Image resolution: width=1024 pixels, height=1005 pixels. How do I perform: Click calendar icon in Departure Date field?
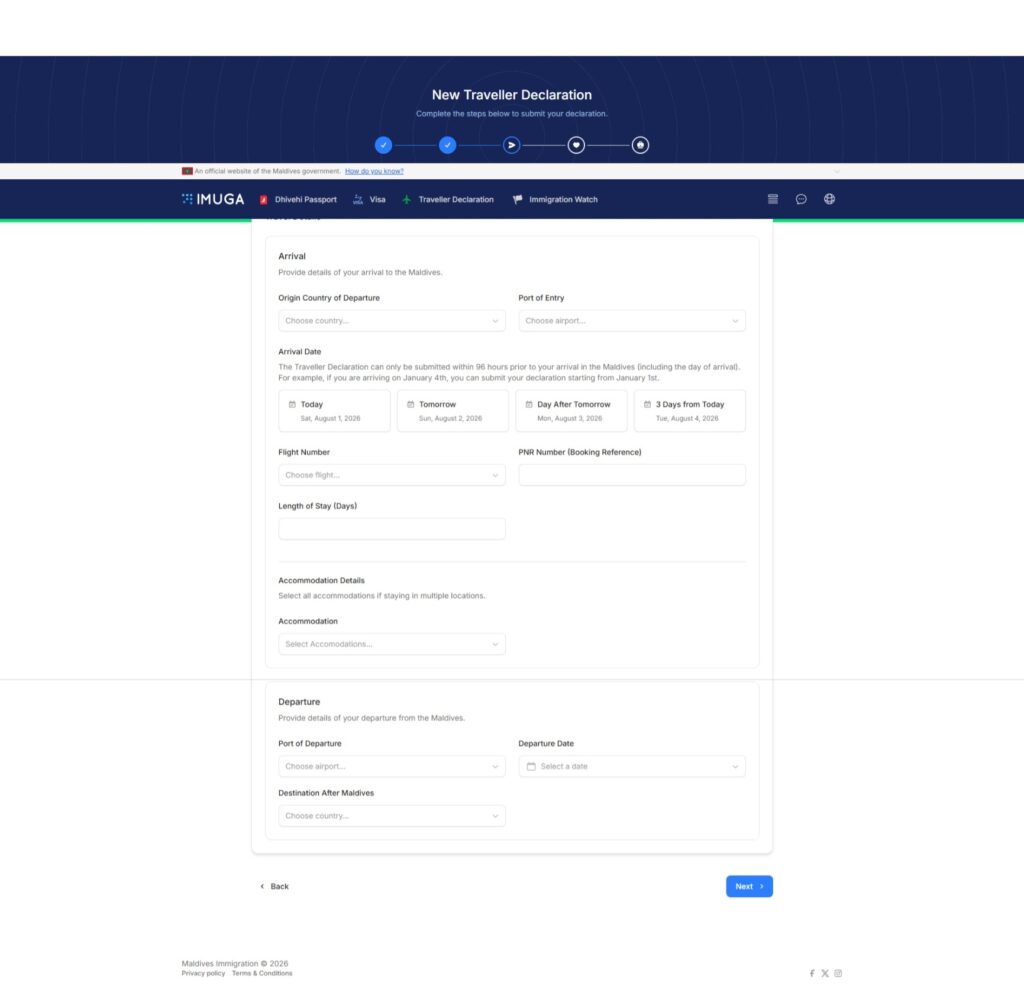pyautogui.click(x=531, y=767)
